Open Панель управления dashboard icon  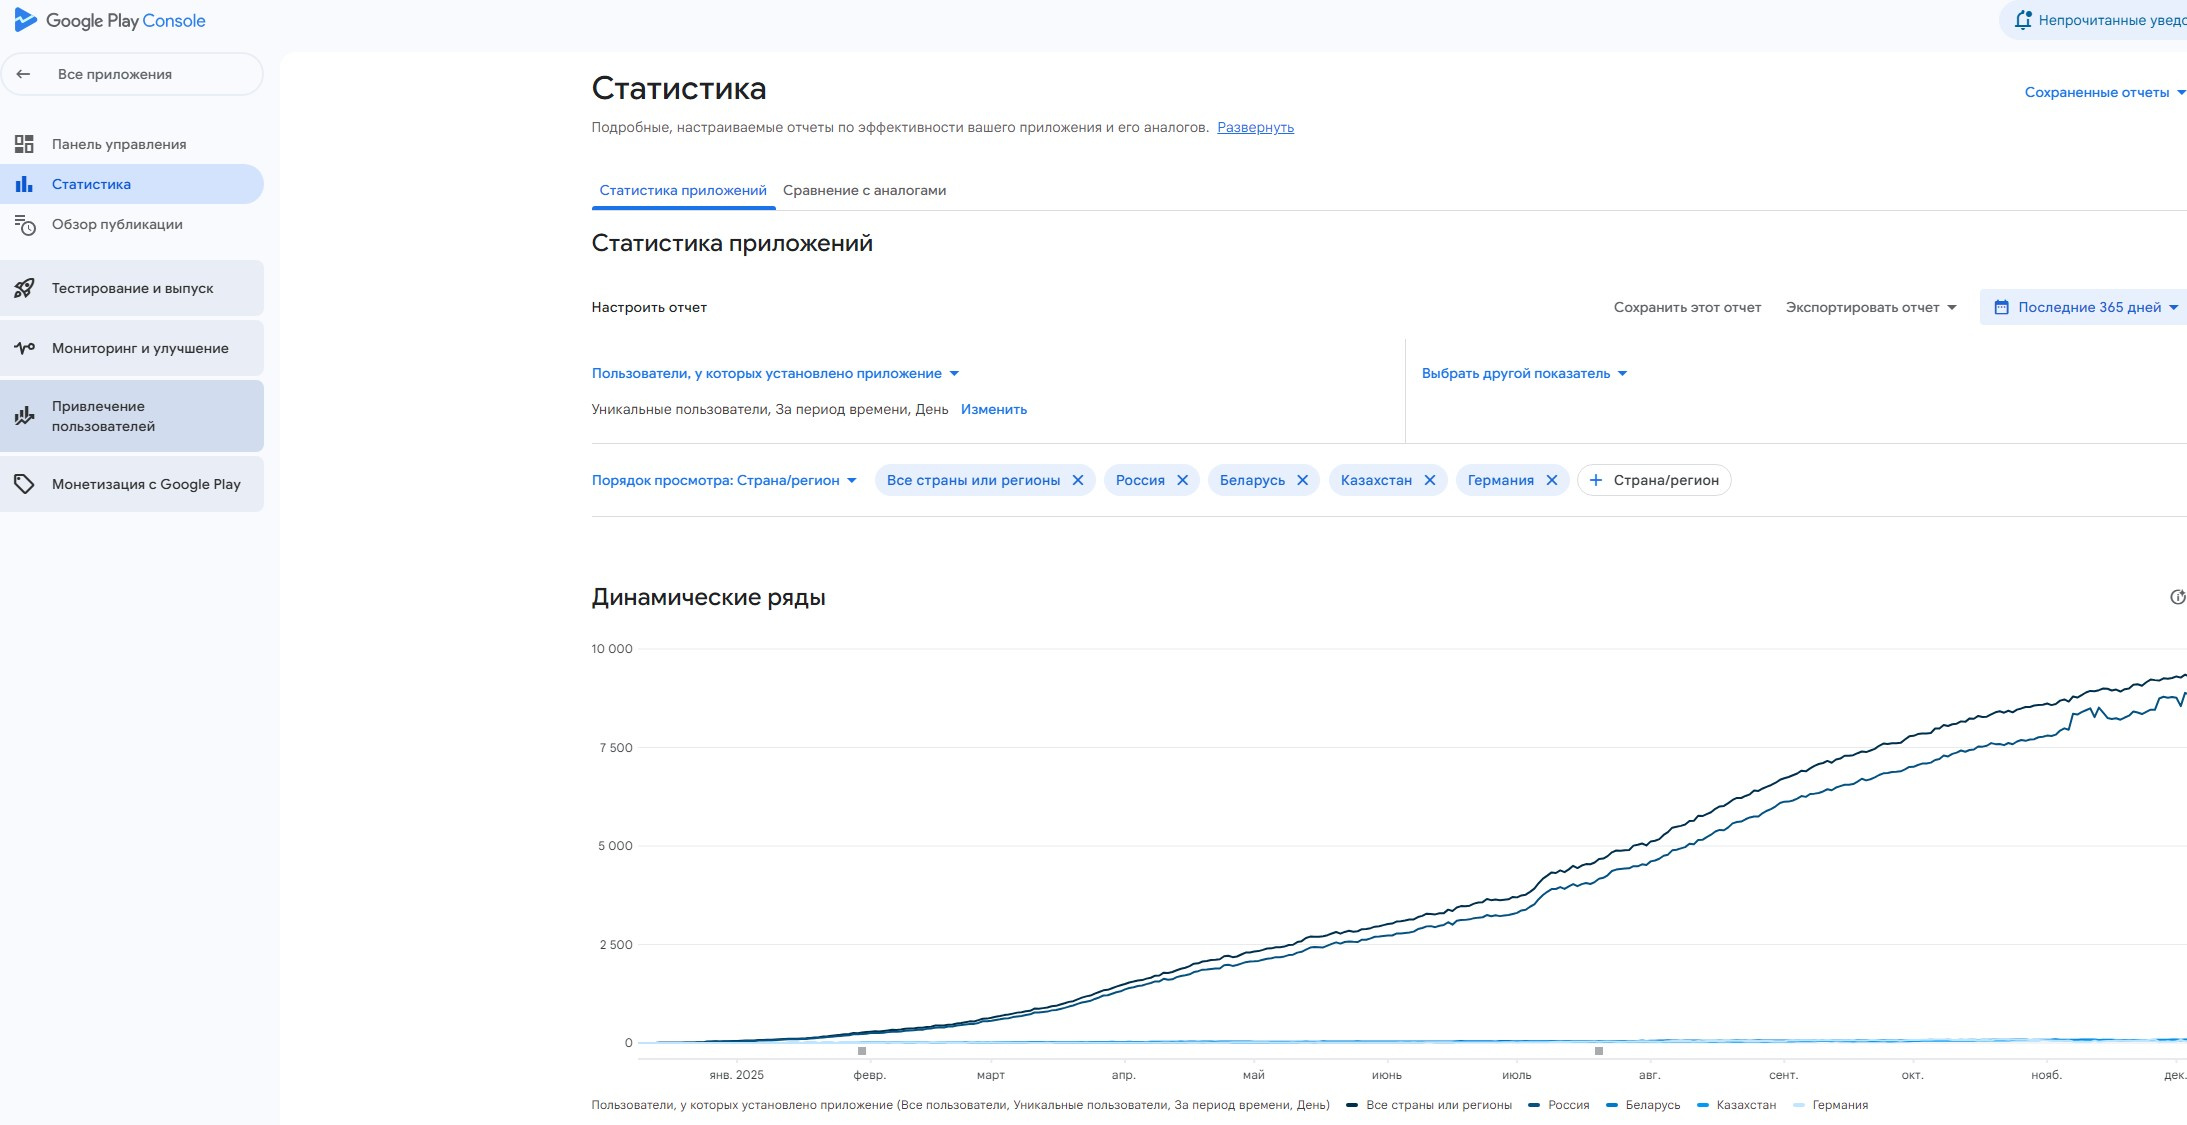[x=24, y=144]
